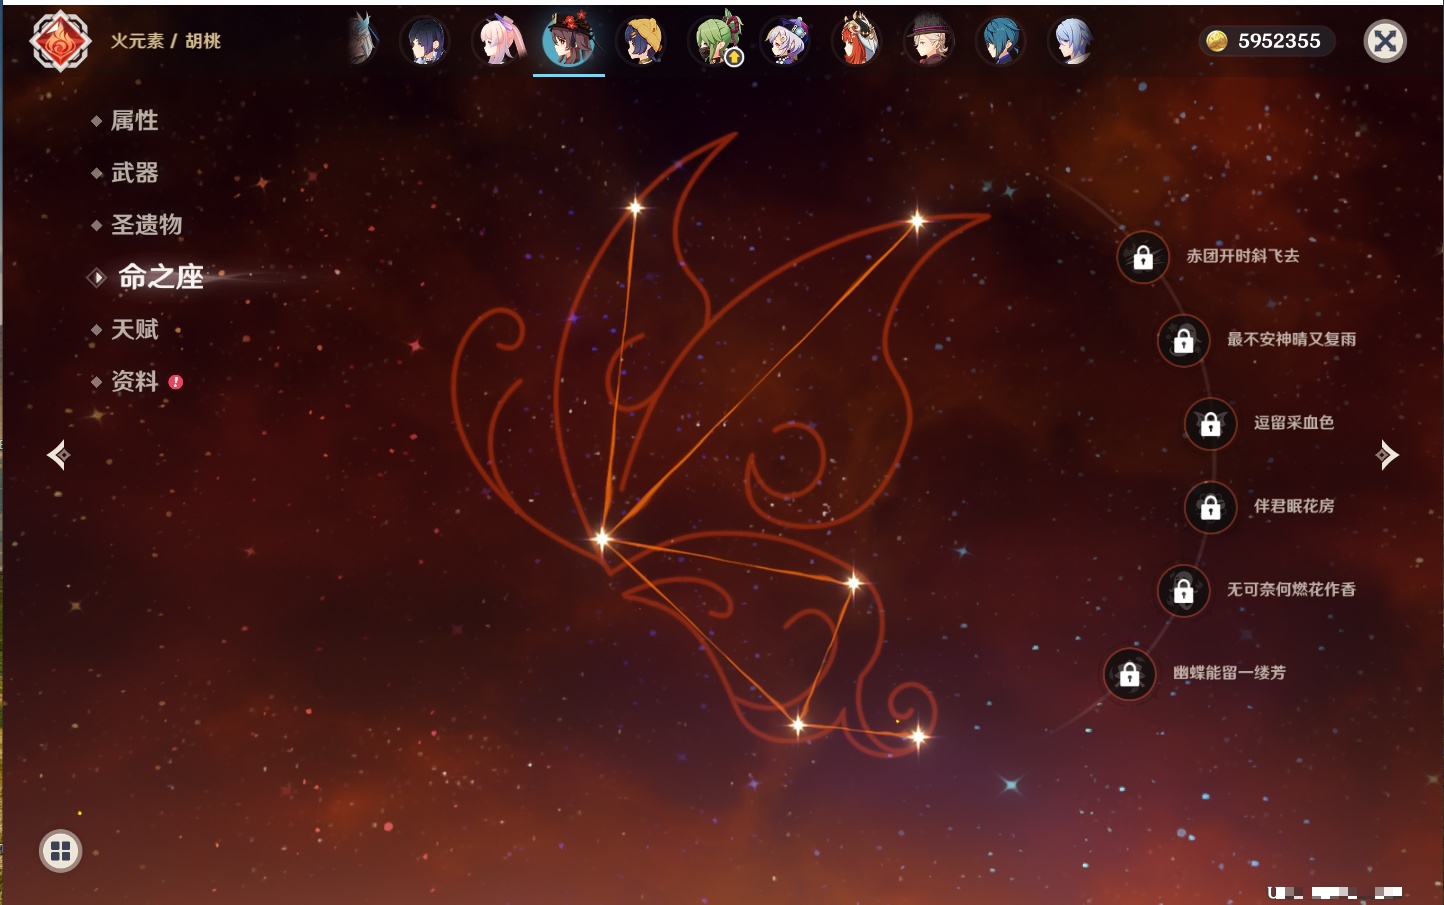Select the highlighted Hu Tao avatar
This screenshot has height=905, width=1444.
[x=569, y=41]
